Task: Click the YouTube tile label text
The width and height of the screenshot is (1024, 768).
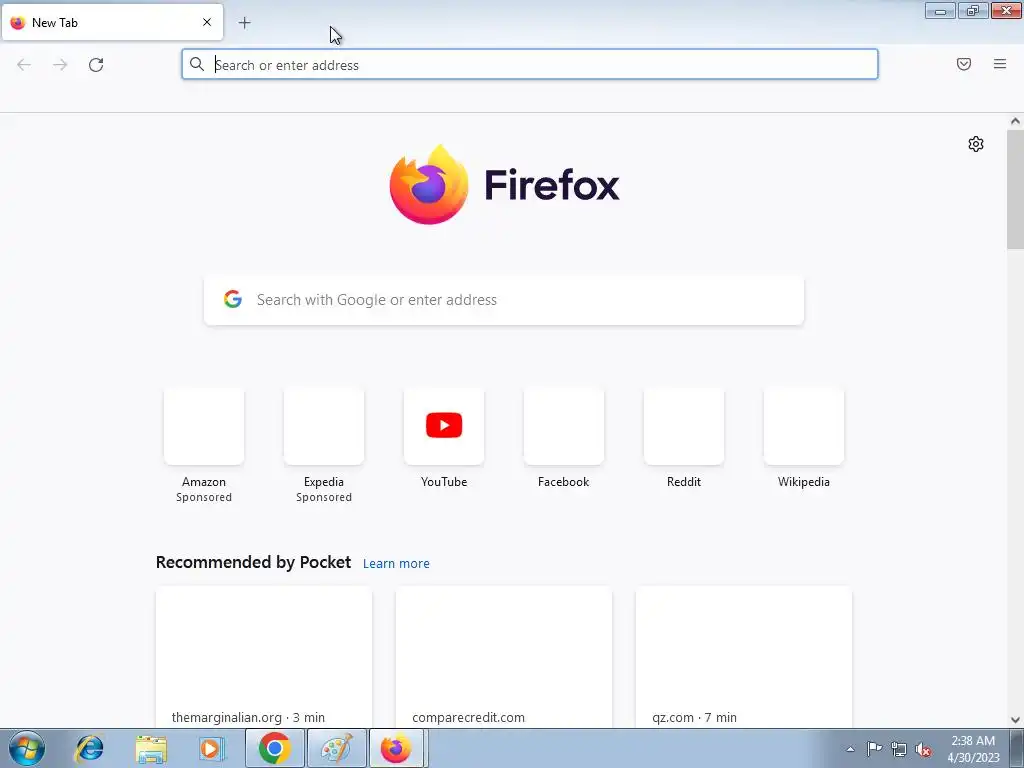Action: point(444,482)
